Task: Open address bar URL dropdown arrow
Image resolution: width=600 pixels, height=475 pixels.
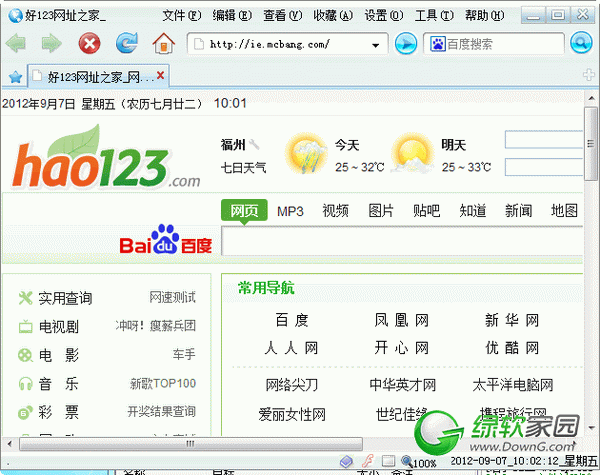Action: click(376, 45)
